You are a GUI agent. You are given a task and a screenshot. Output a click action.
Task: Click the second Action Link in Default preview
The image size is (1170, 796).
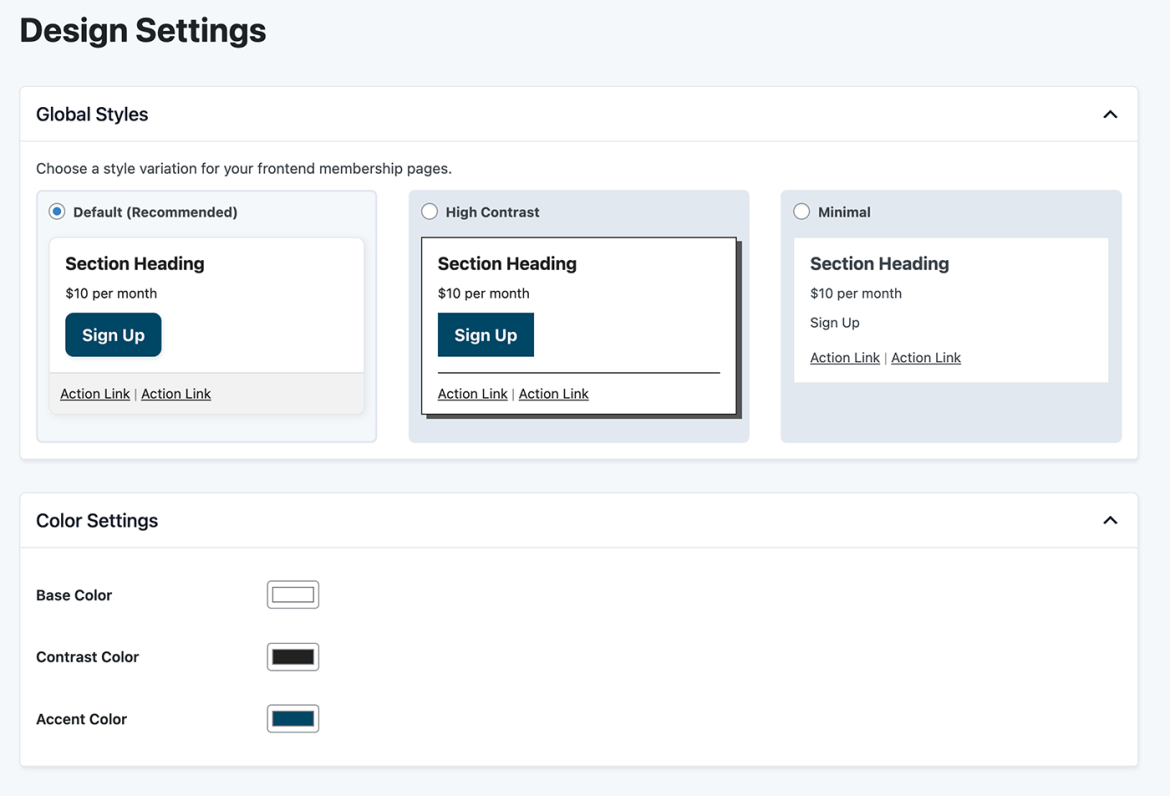point(176,393)
